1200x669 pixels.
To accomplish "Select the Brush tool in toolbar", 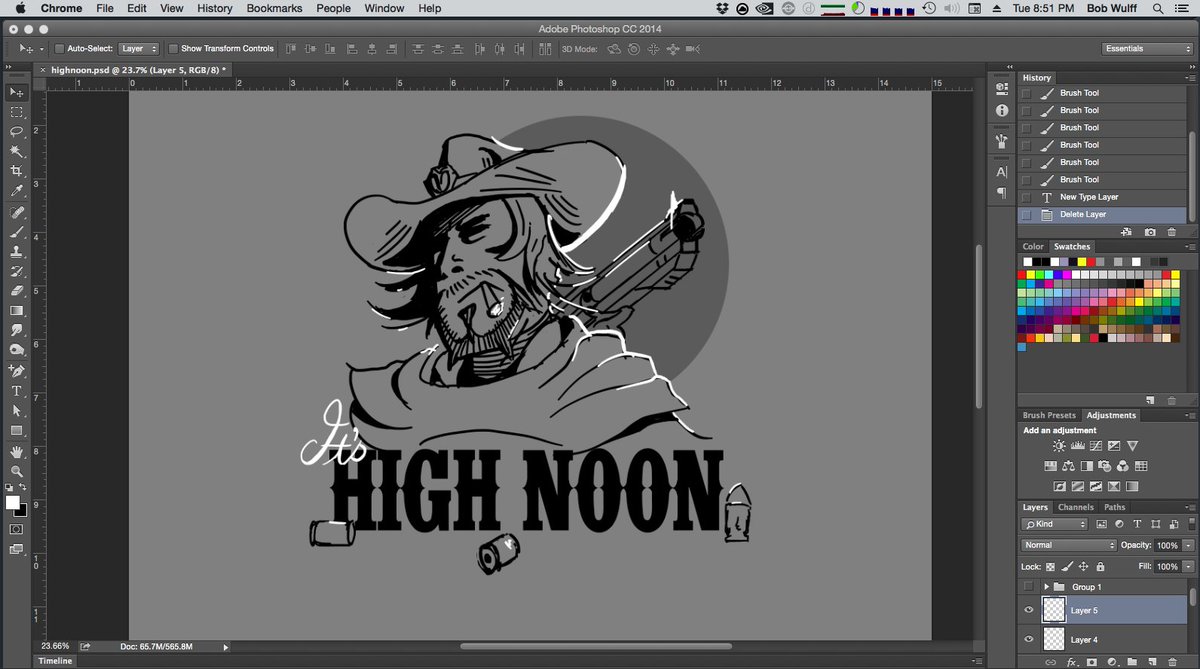I will click(x=17, y=232).
